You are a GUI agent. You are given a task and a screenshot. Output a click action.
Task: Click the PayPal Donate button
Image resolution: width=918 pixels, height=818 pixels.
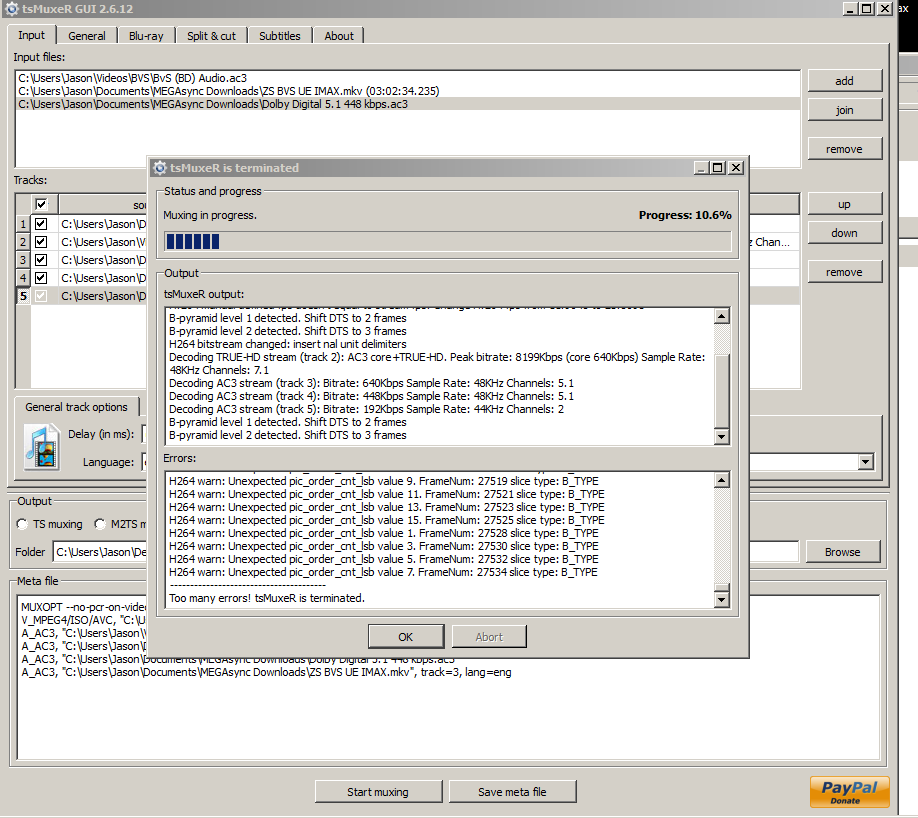(850, 792)
